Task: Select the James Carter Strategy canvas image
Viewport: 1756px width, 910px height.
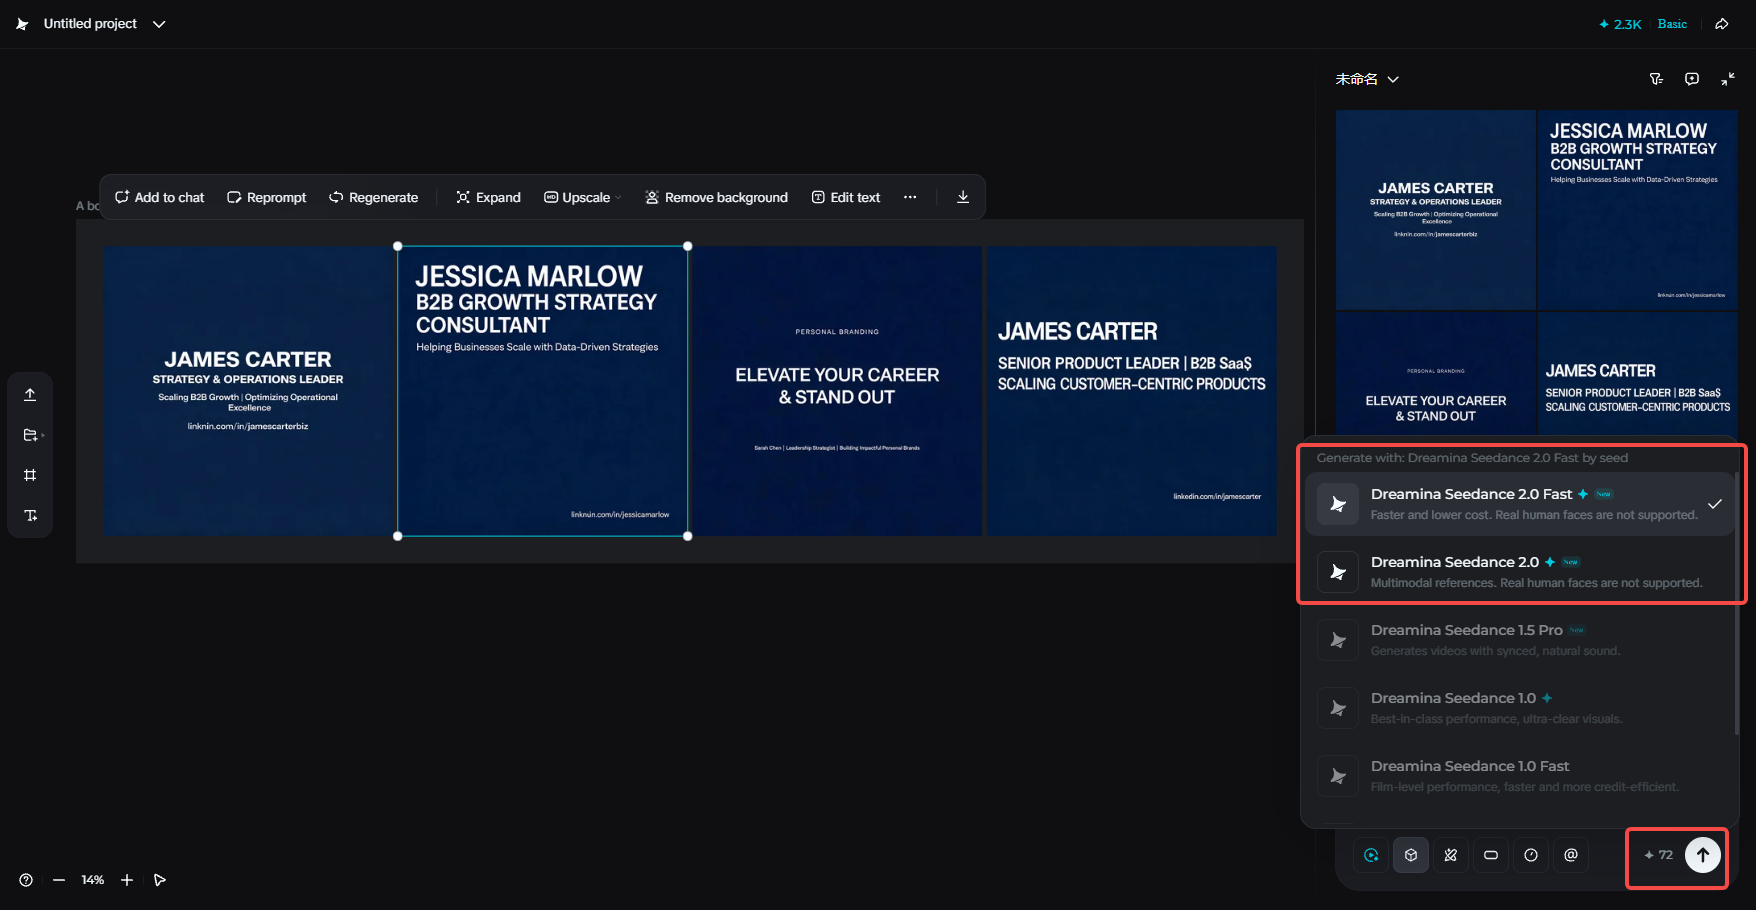Action: 248,391
